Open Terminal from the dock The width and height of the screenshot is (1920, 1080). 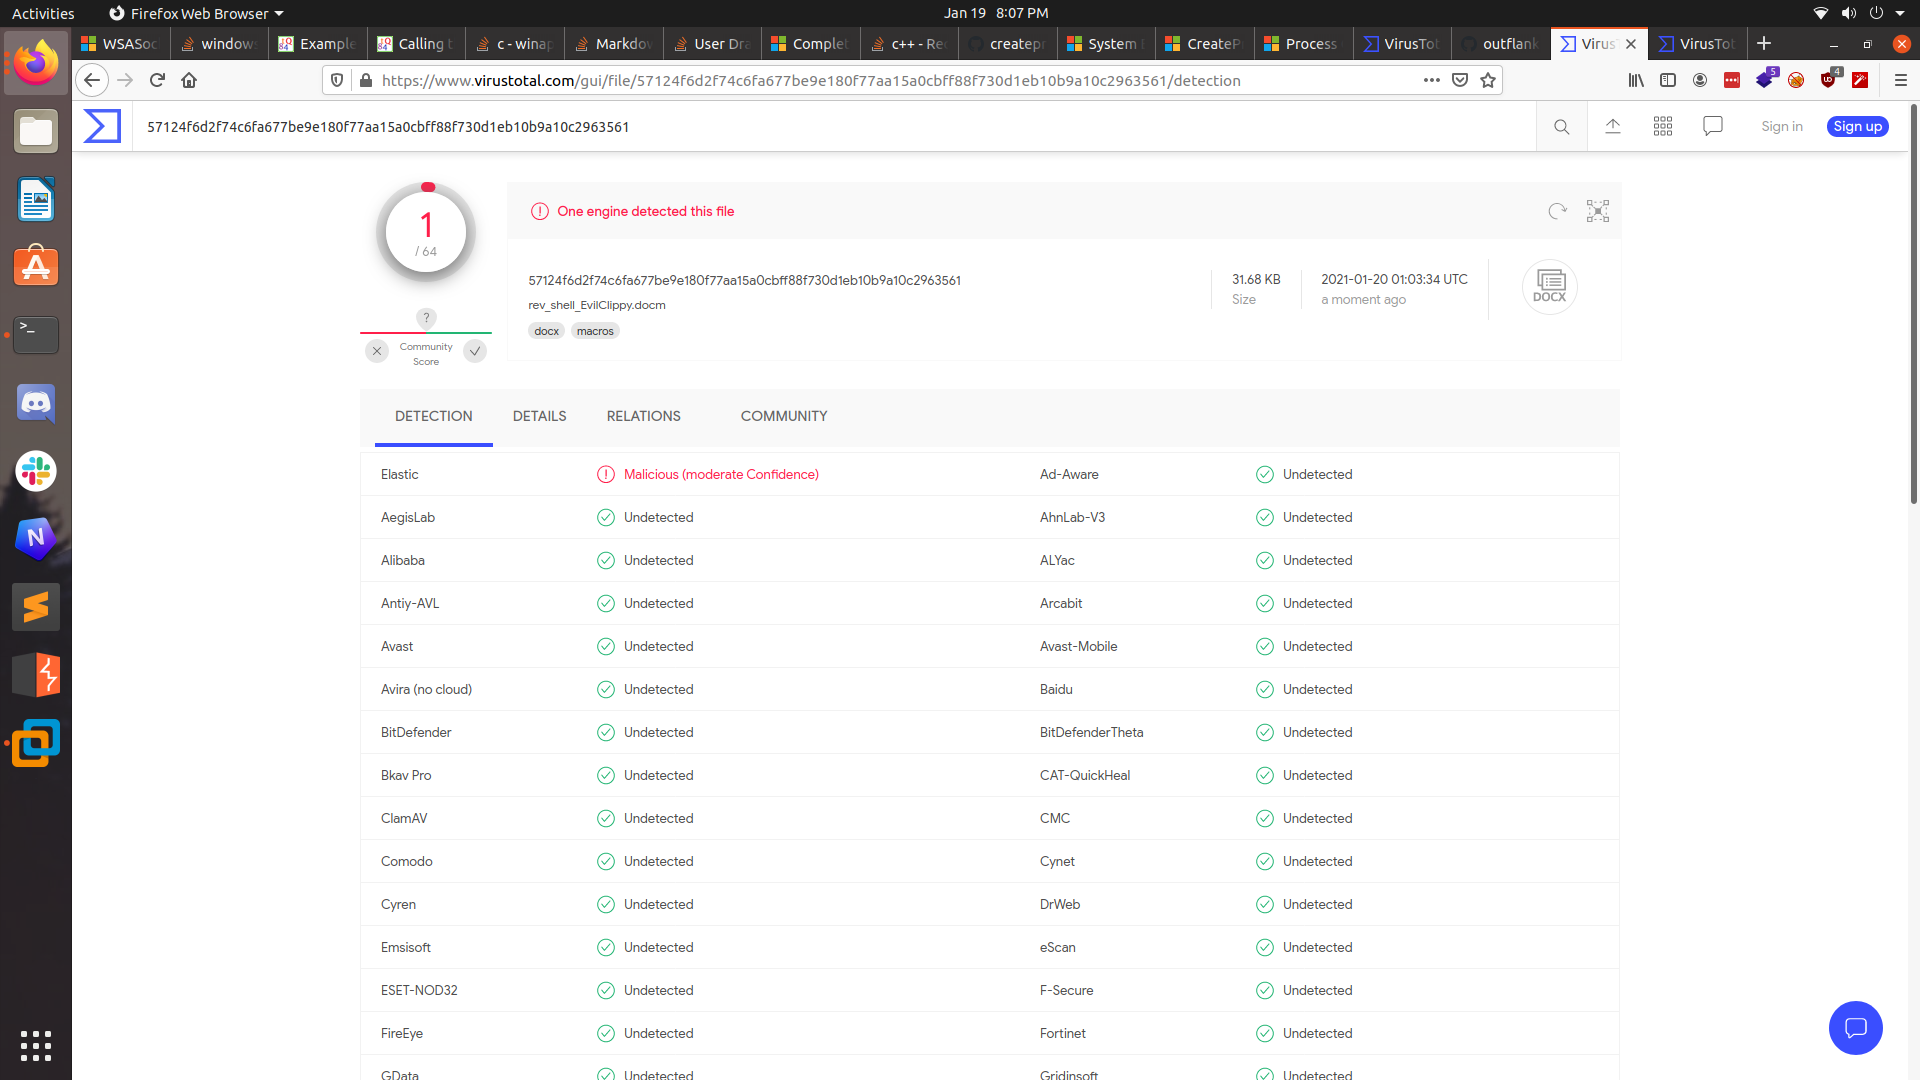coord(36,335)
